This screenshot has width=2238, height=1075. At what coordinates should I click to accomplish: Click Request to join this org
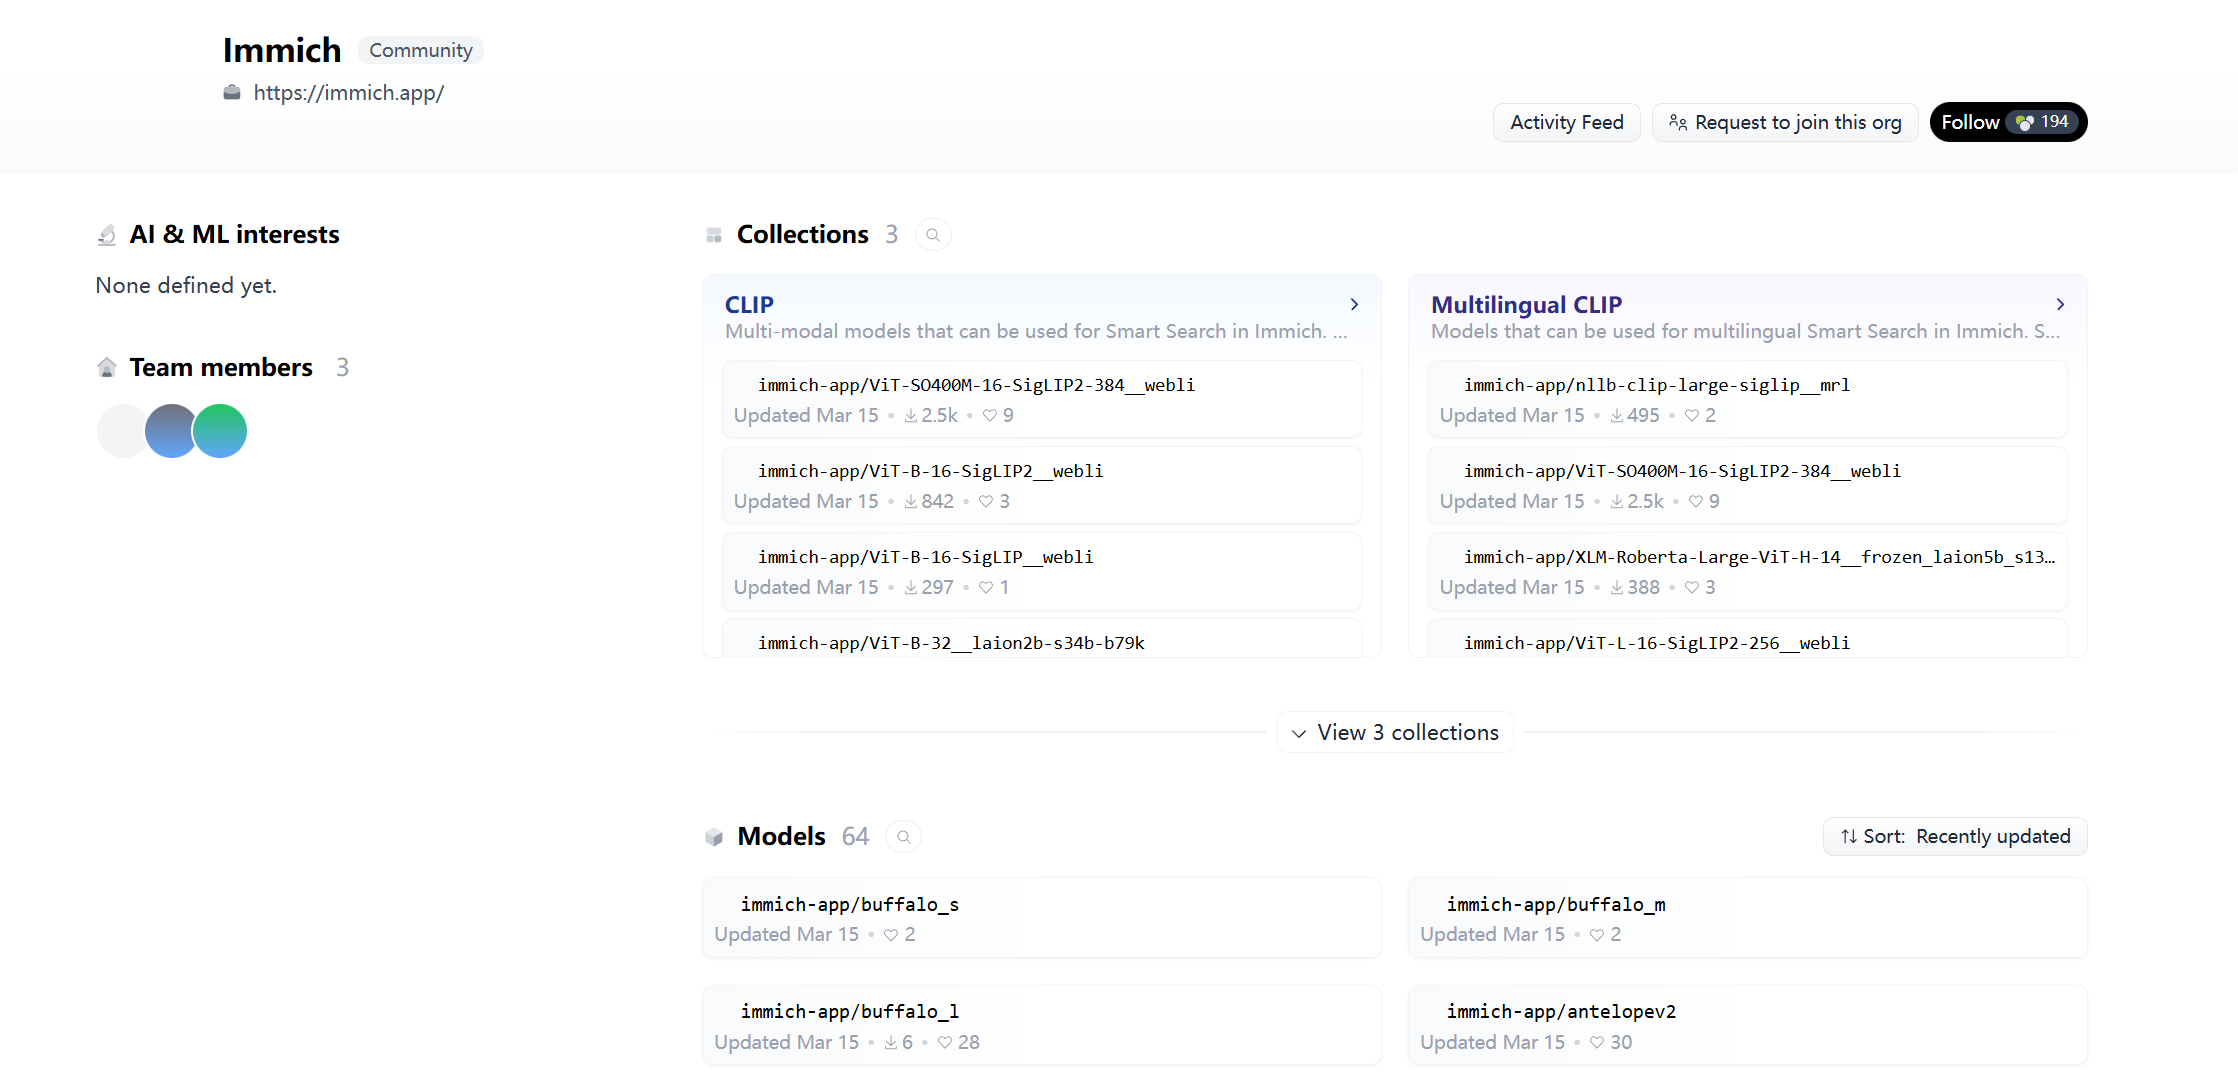tap(1785, 121)
